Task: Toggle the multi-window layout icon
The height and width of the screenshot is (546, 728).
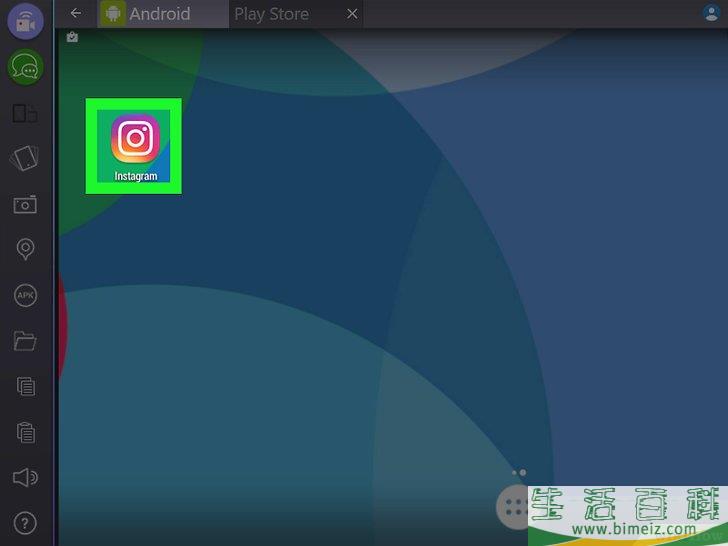Action: click(x=25, y=113)
